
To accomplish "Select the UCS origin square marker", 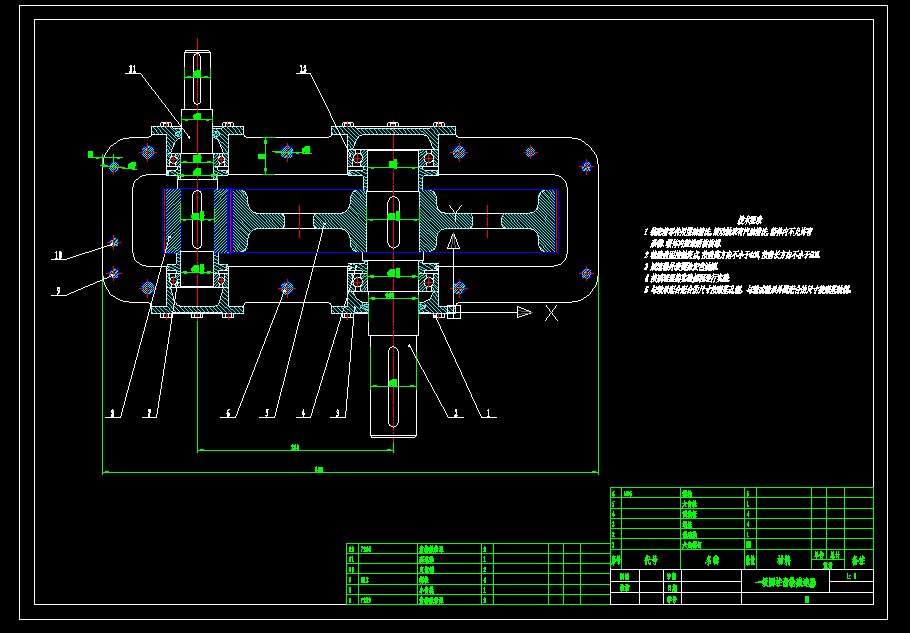I will click(453, 312).
